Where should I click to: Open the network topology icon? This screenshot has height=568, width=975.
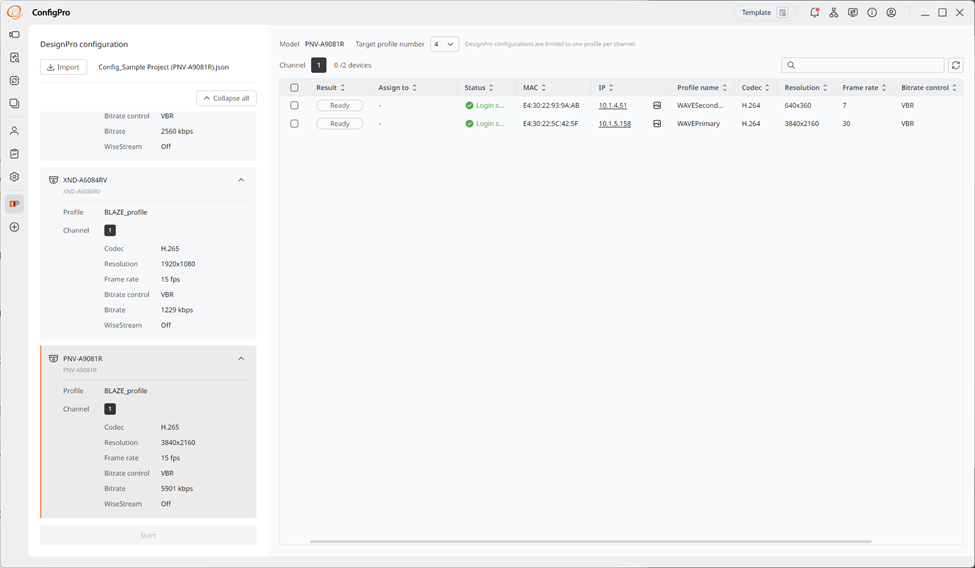click(833, 12)
